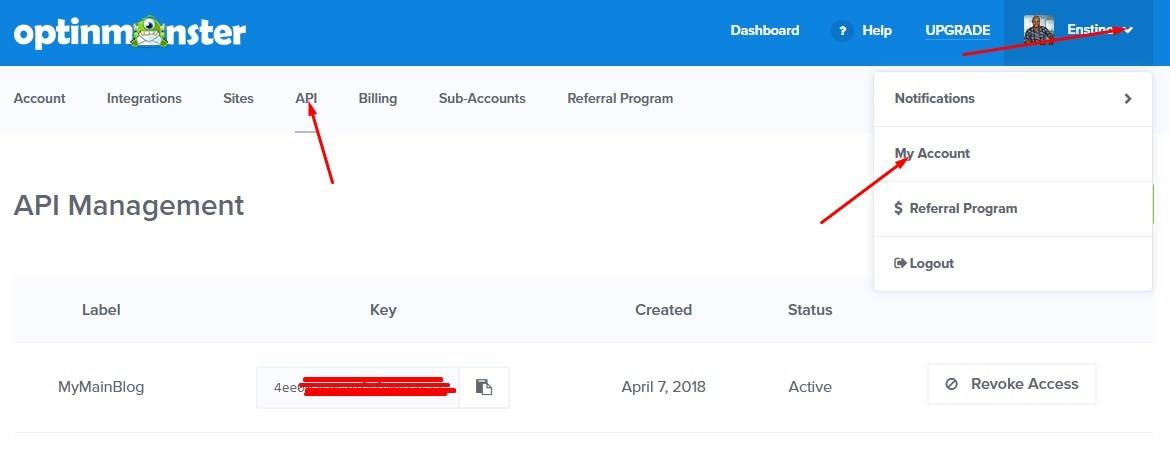
Task: Switch to the Integrations tab
Action: 144,98
